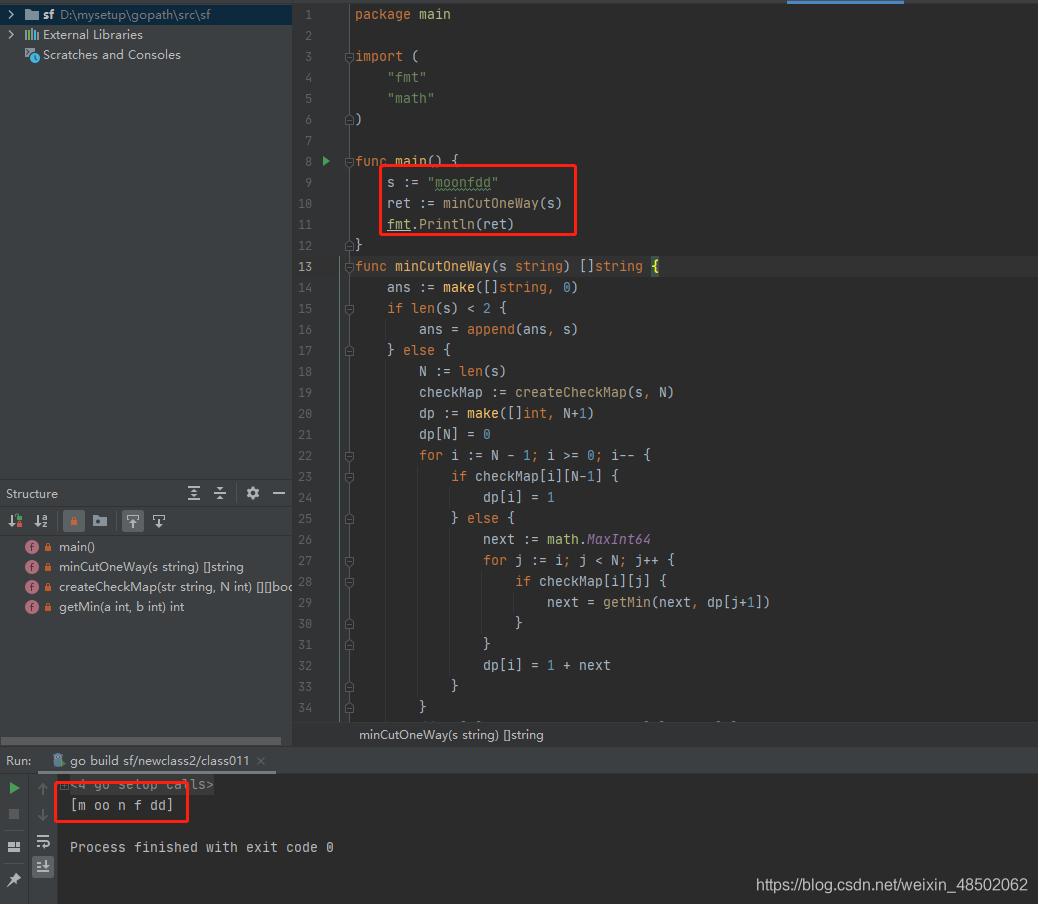
Task: Click the fmt.Println(ret) statement
Action: tap(450, 224)
